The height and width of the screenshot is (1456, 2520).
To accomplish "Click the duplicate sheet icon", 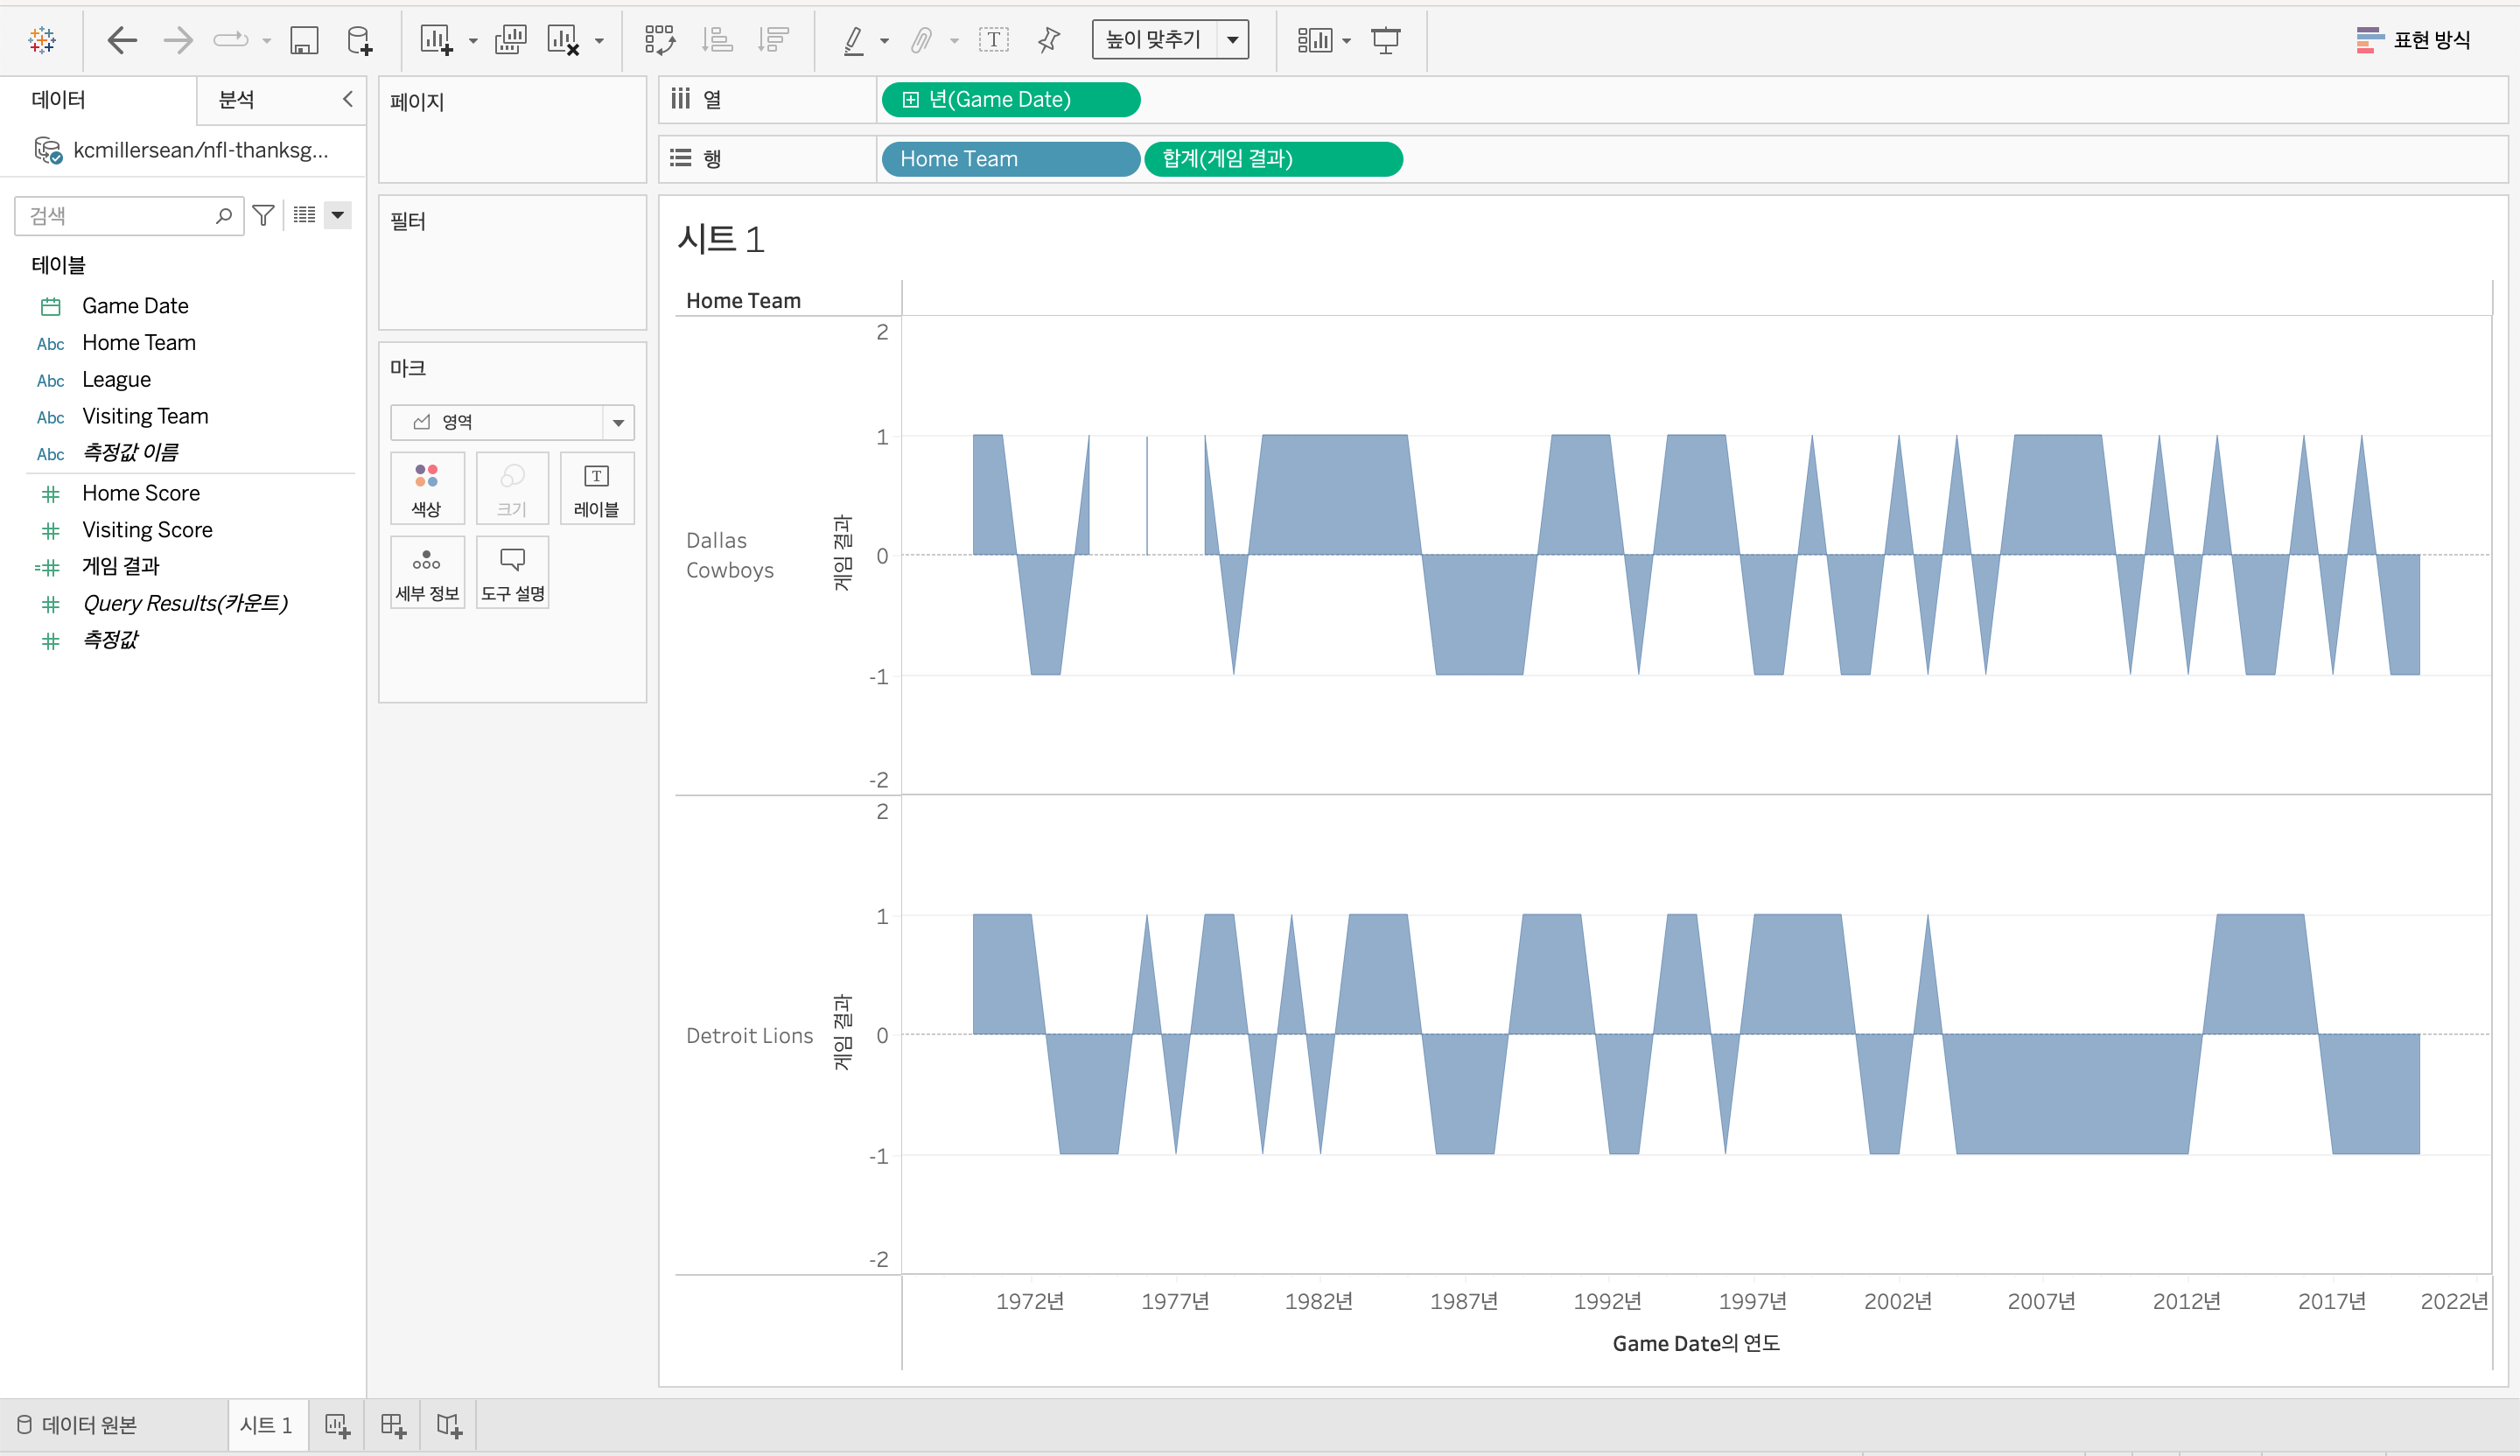I will coord(510,40).
